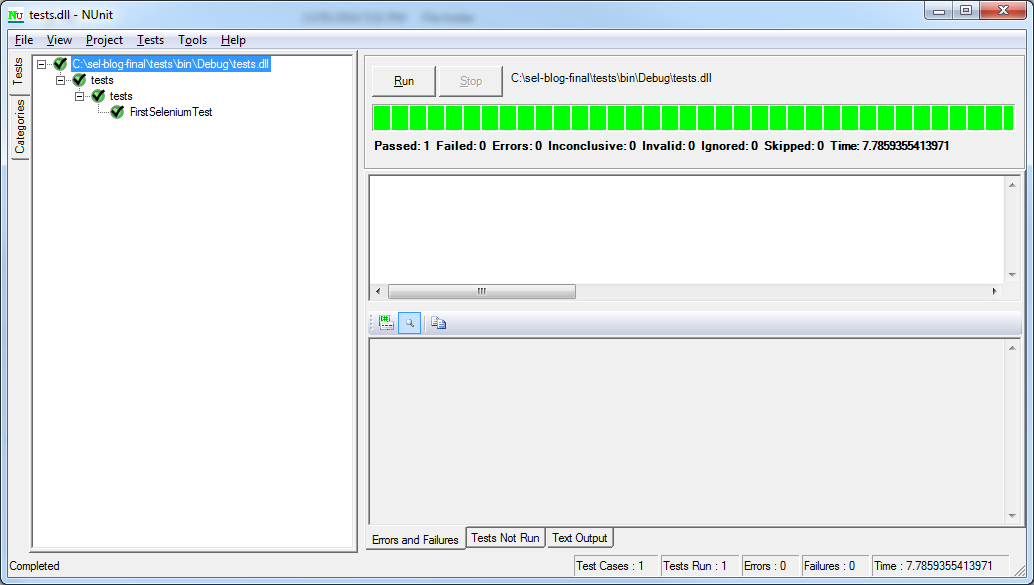Switch to the vertical Categories side tab
Screen dimensions: 1034x585
point(20,127)
